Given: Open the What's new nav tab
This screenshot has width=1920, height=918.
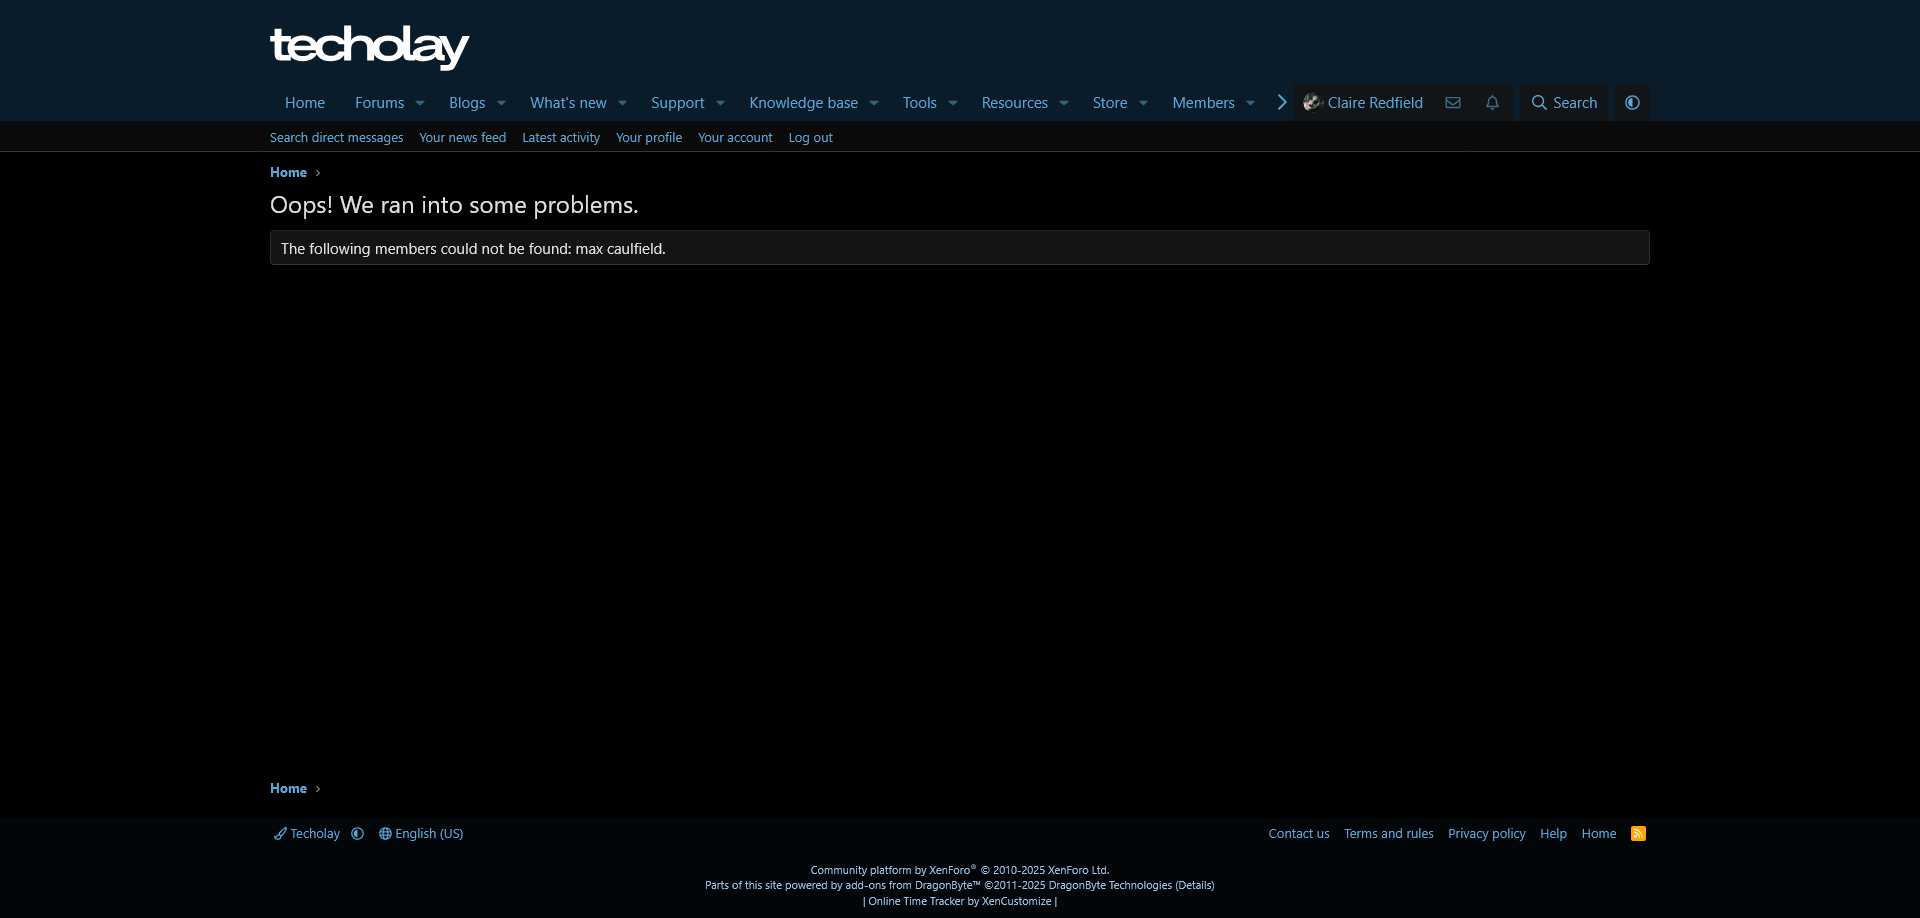Looking at the screenshot, I should [x=568, y=103].
